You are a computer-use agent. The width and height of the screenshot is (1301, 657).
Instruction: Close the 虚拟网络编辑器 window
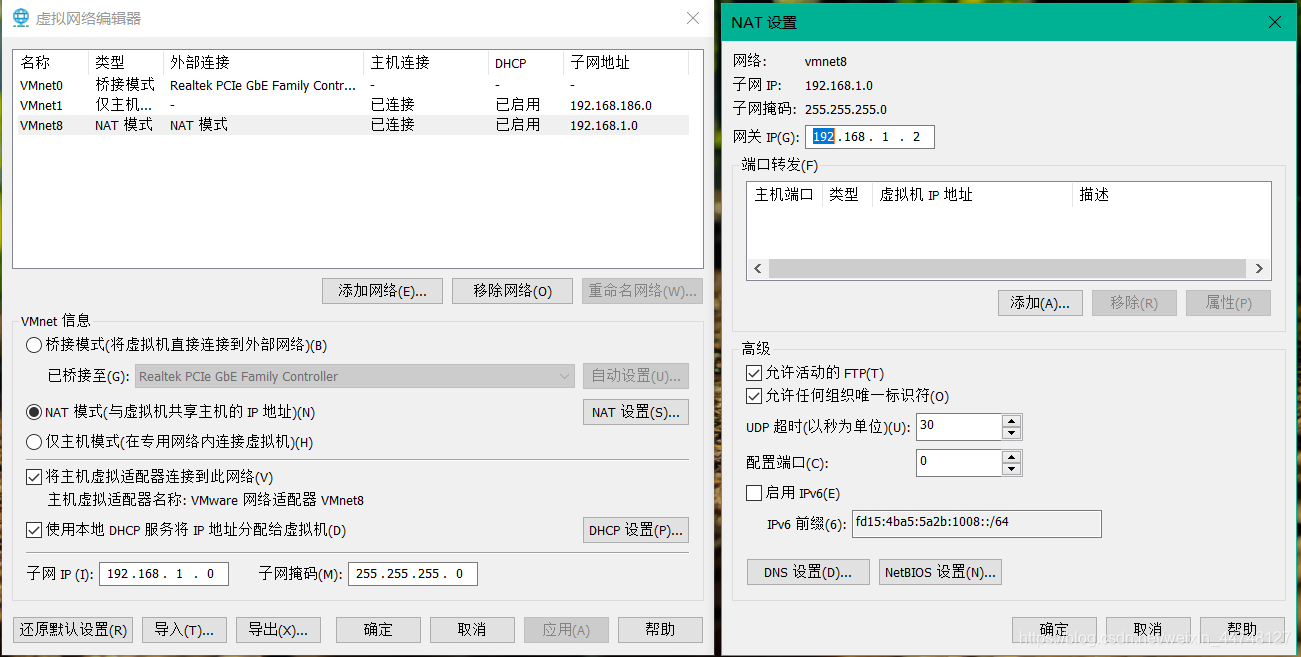(x=693, y=18)
